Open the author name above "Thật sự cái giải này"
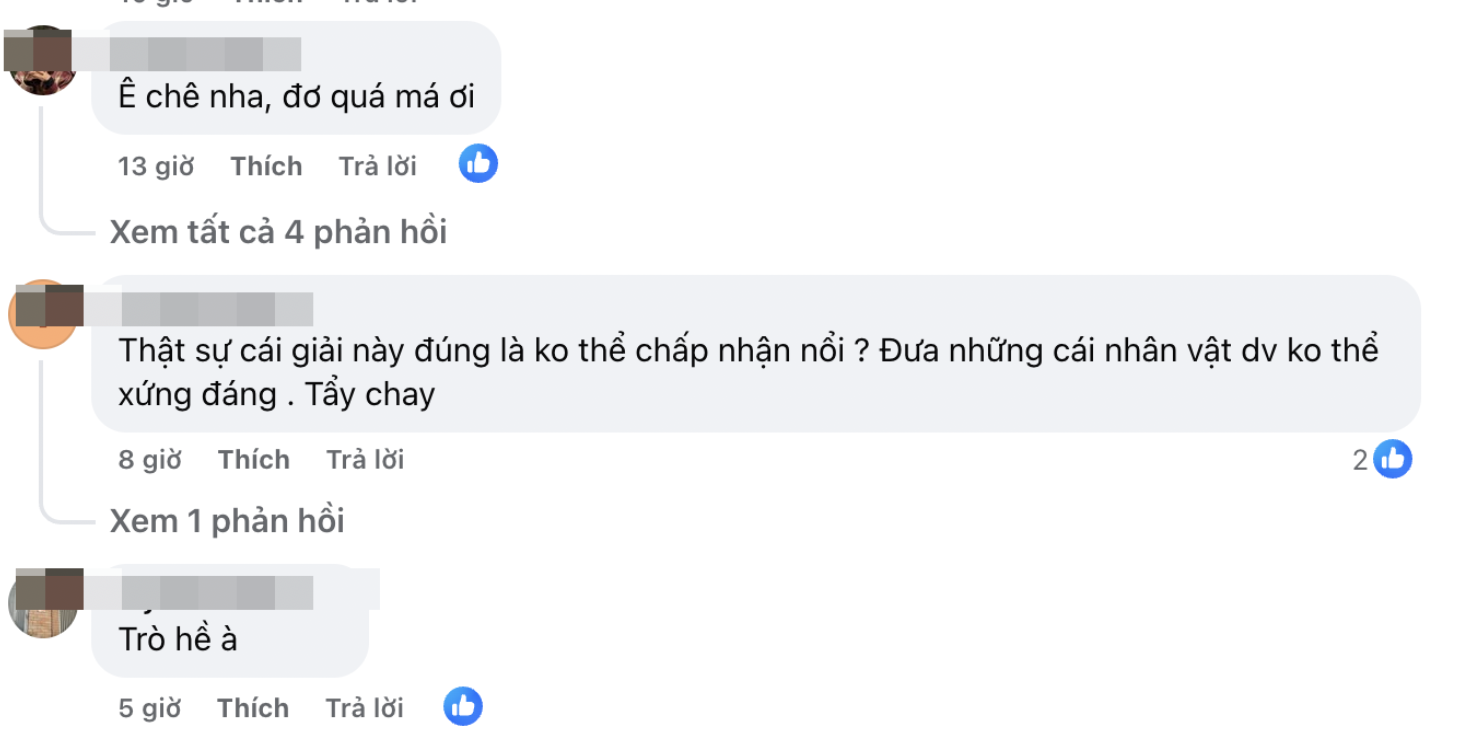 217,309
